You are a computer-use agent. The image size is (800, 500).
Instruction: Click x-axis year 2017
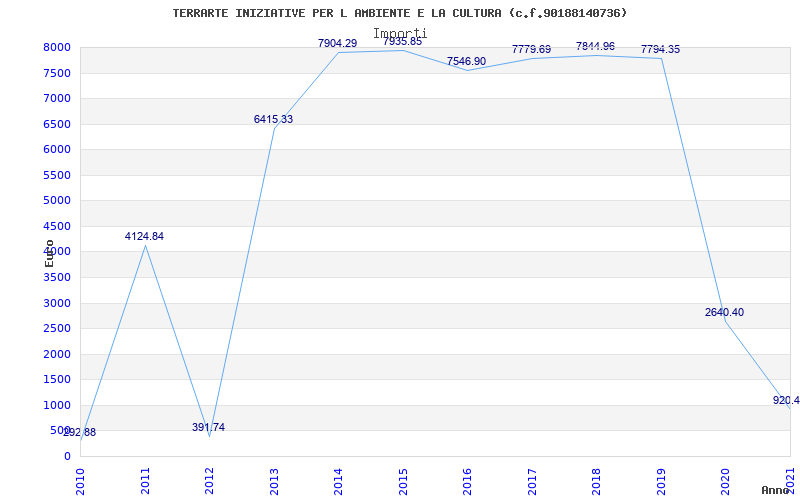(533, 482)
